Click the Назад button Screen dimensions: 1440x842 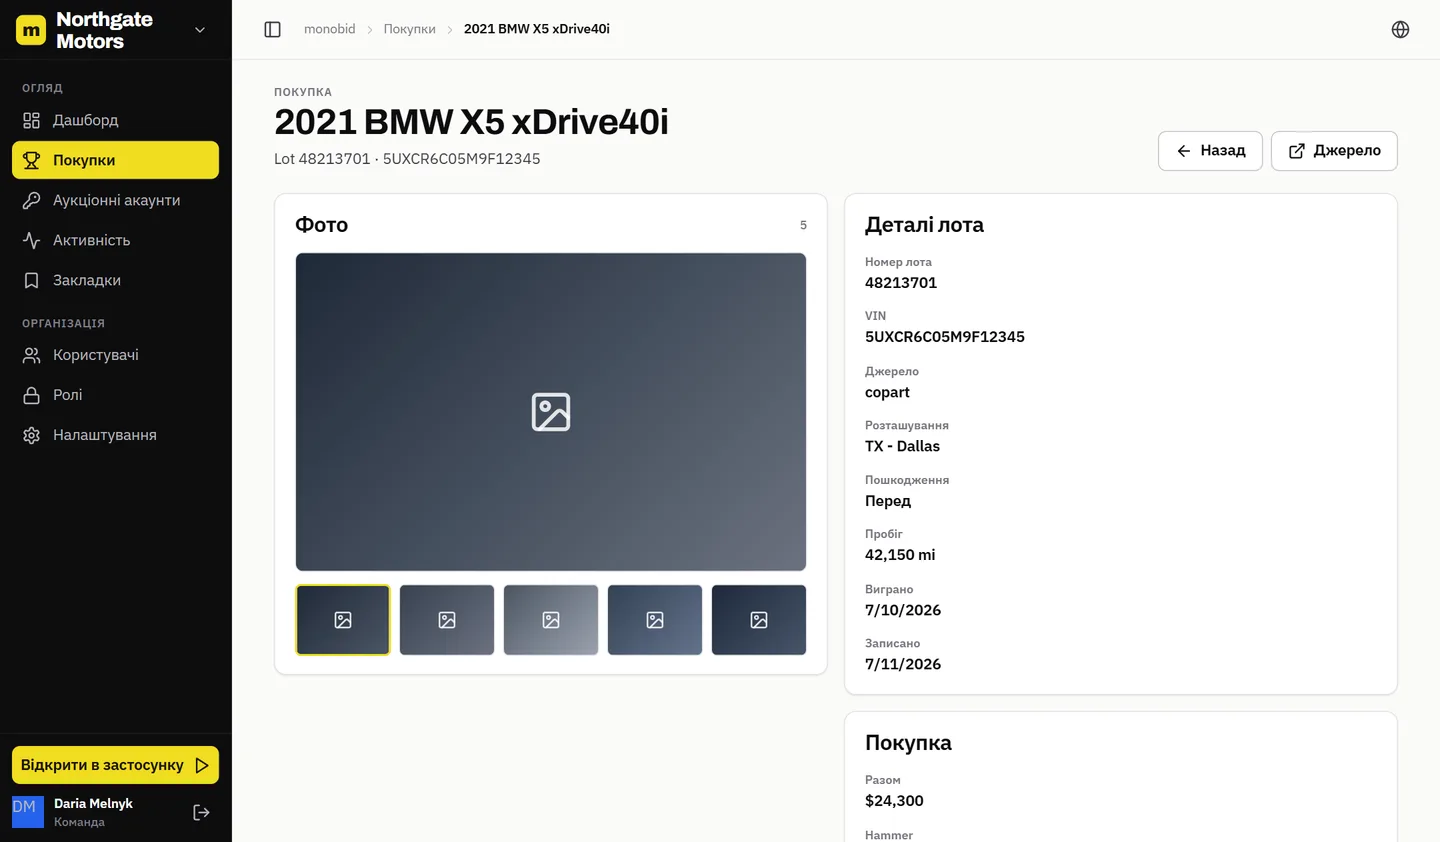click(x=1210, y=151)
